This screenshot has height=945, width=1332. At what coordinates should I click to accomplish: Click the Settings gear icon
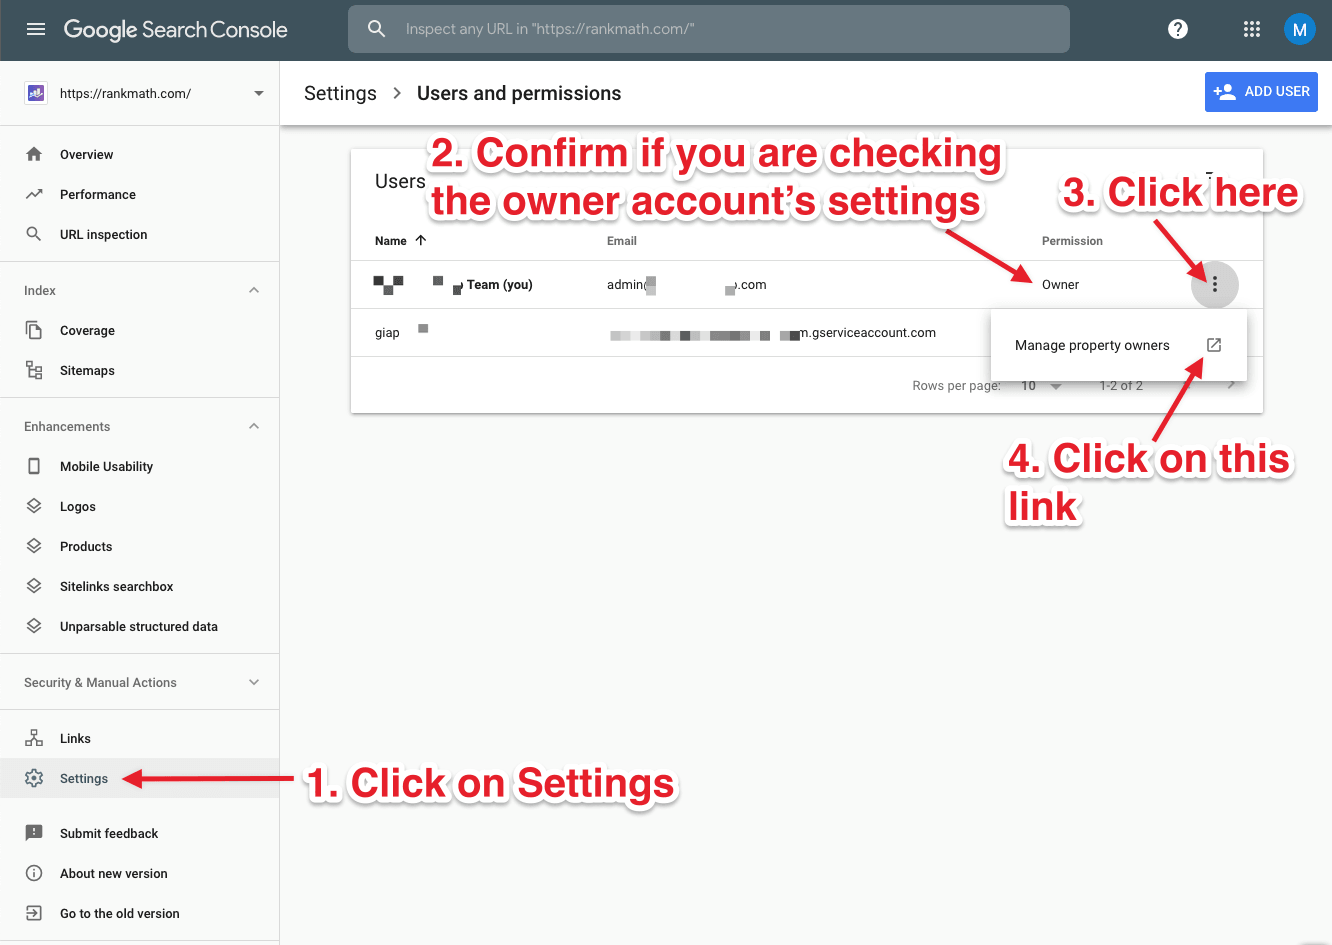coord(34,778)
